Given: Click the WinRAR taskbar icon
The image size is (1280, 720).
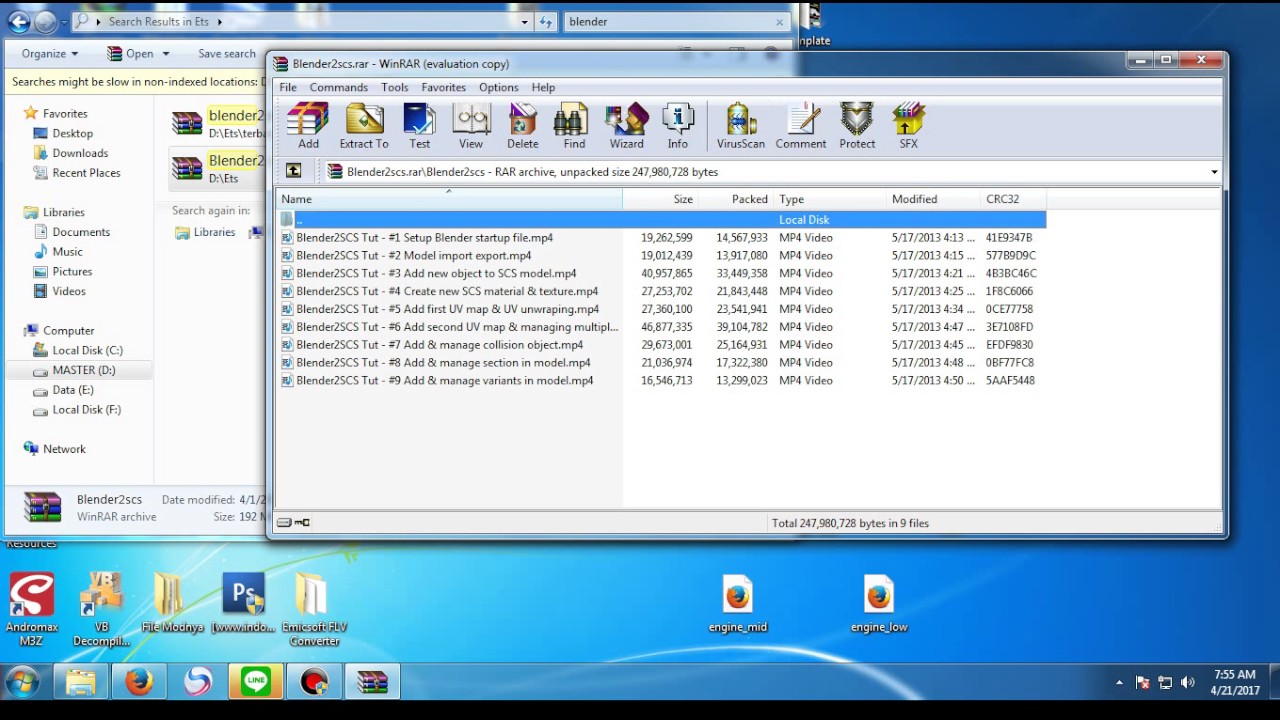Looking at the screenshot, I should (x=372, y=682).
